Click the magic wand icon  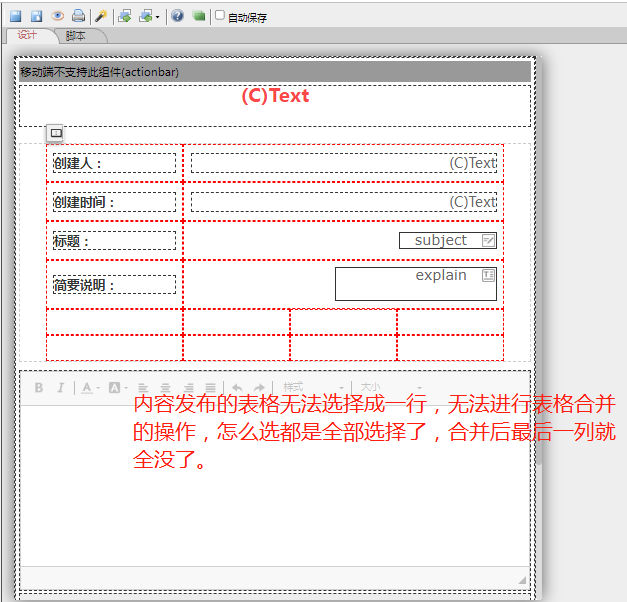click(101, 16)
